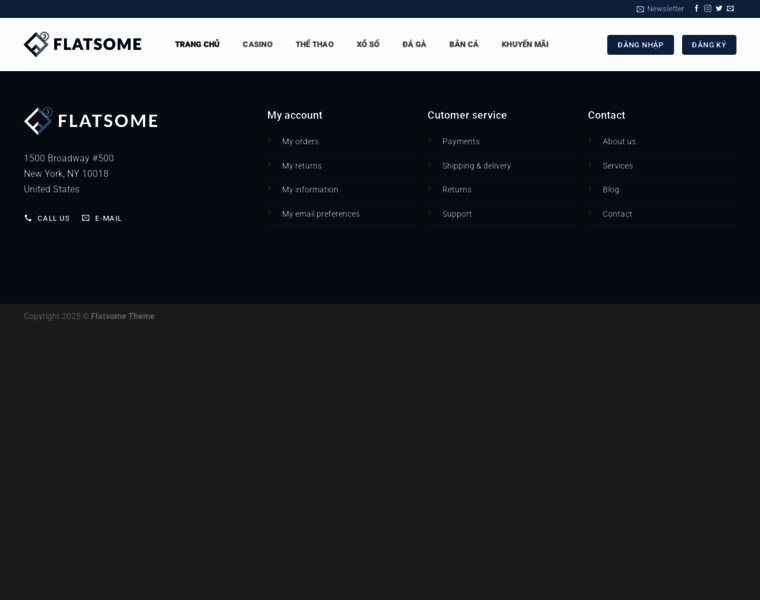The width and height of the screenshot is (760, 600).
Task: Select the Trang Chủ menu item
Action: tap(197, 44)
